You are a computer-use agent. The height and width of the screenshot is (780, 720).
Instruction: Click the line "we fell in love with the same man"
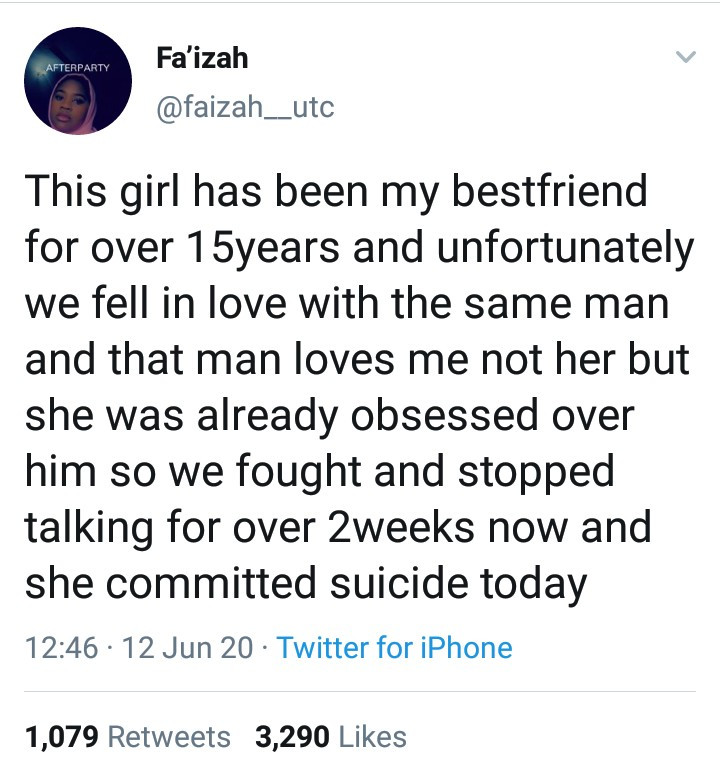347,303
